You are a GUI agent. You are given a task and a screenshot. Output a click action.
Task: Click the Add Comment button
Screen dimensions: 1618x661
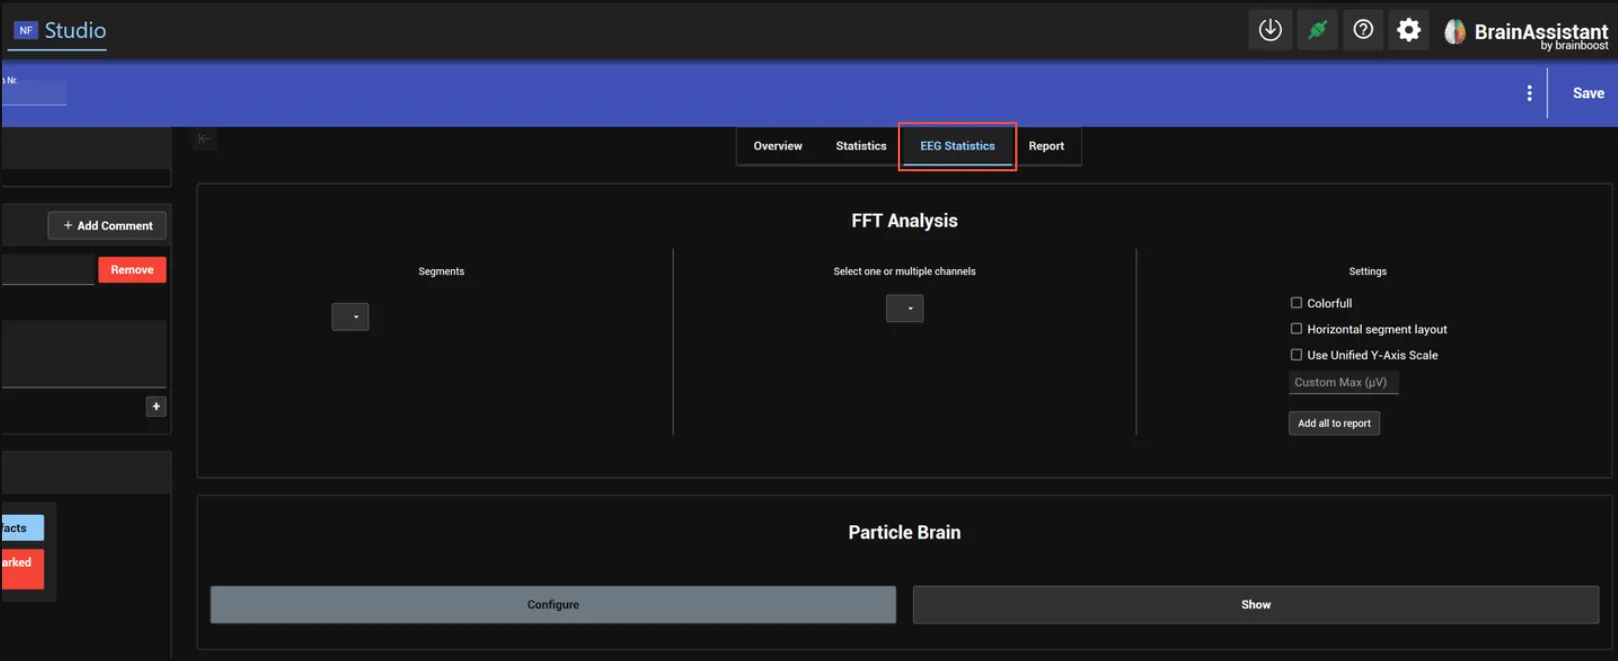107,226
